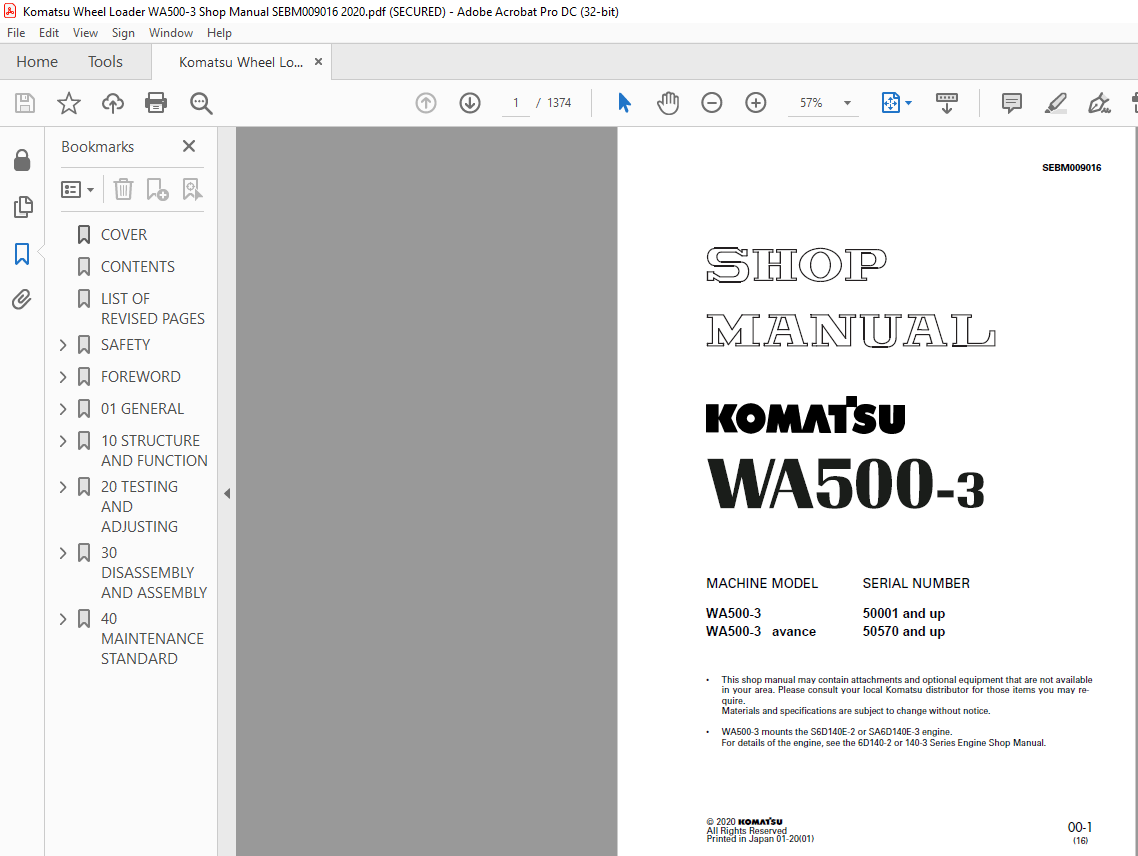1138x856 pixels.
Task: Open security lock panel in sidebar
Action: 22,160
